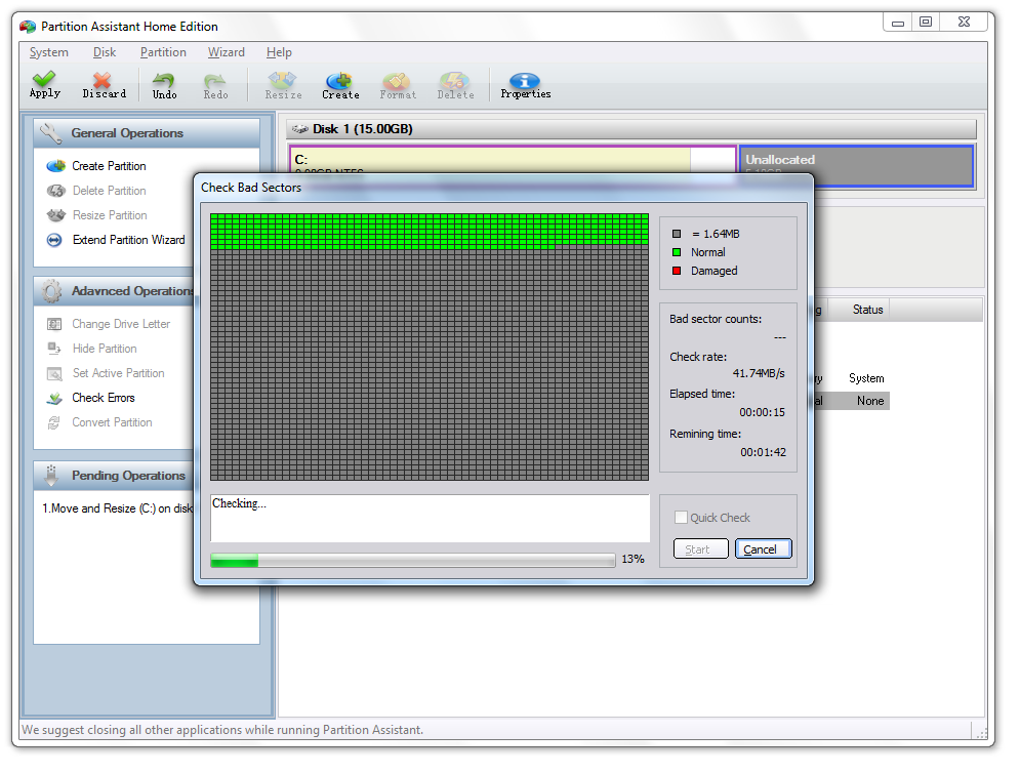Enable the Quick Check option
Viewport: 1020px width, 774px height.
click(679, 517)
